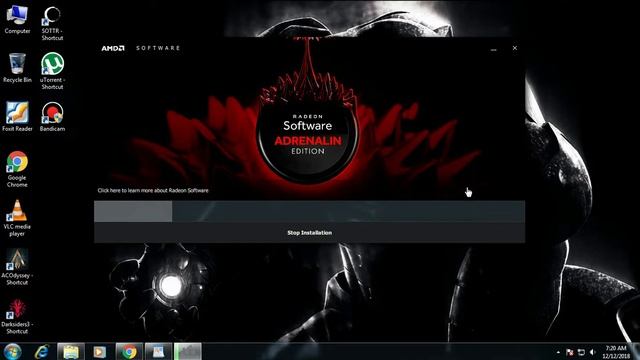Screen dimensions: 640x360
Task: Select Google Chrome desktop shortcut
Action: (x=17, y=169)
